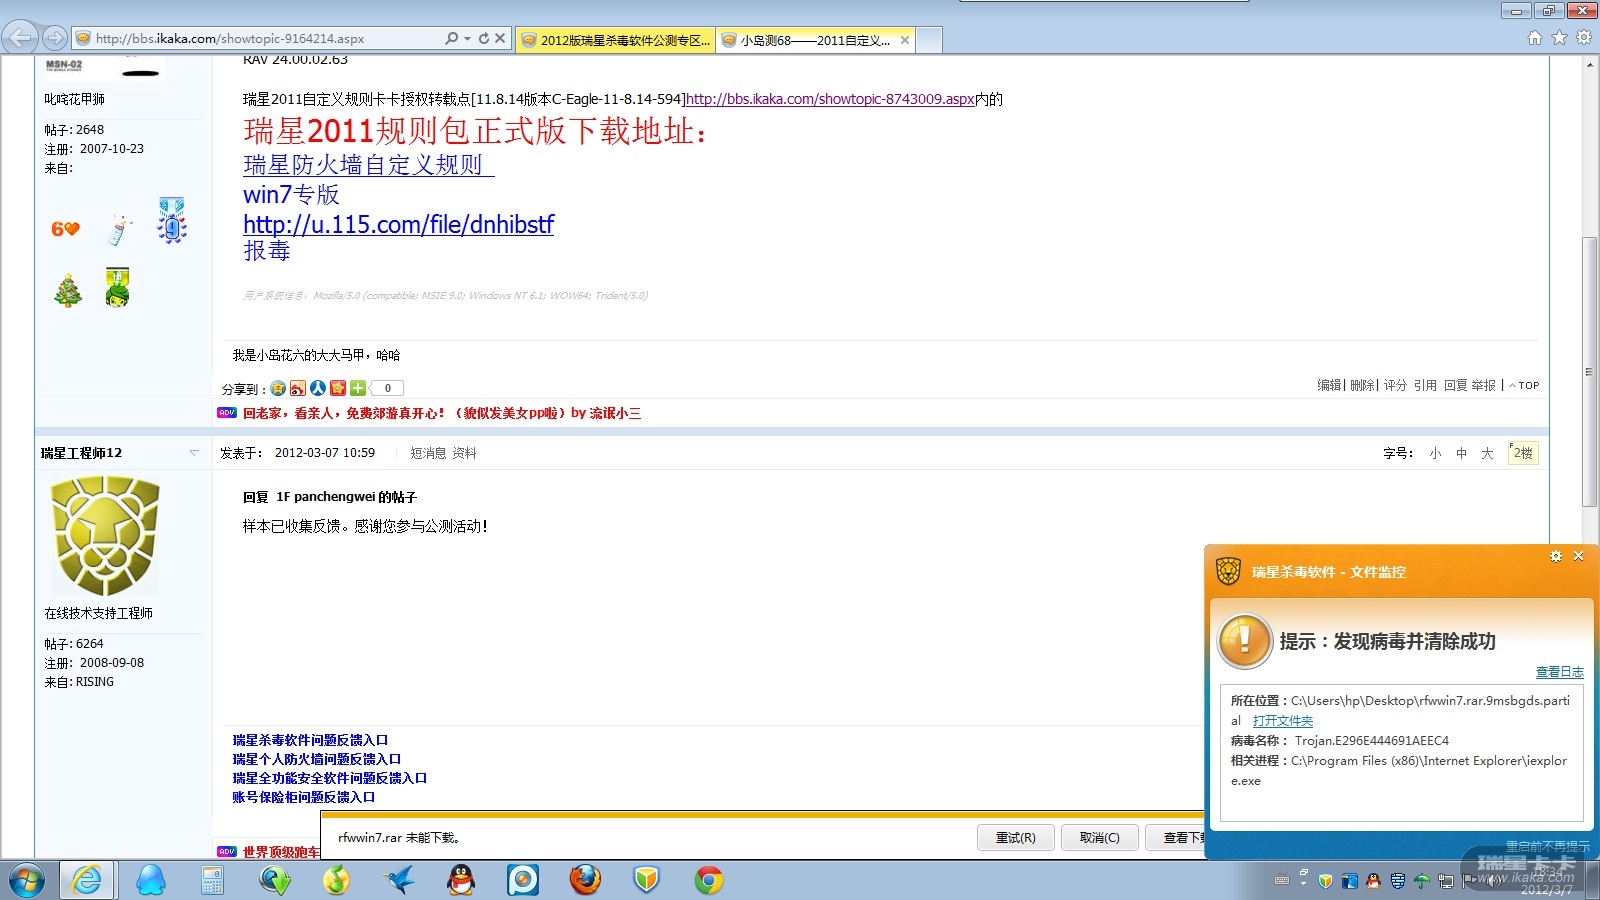Screen dimensions: 1600x900
Task: Send 短消息 to 瑞星工程师12
Action: pyautogui.click(x=428, y=453)
